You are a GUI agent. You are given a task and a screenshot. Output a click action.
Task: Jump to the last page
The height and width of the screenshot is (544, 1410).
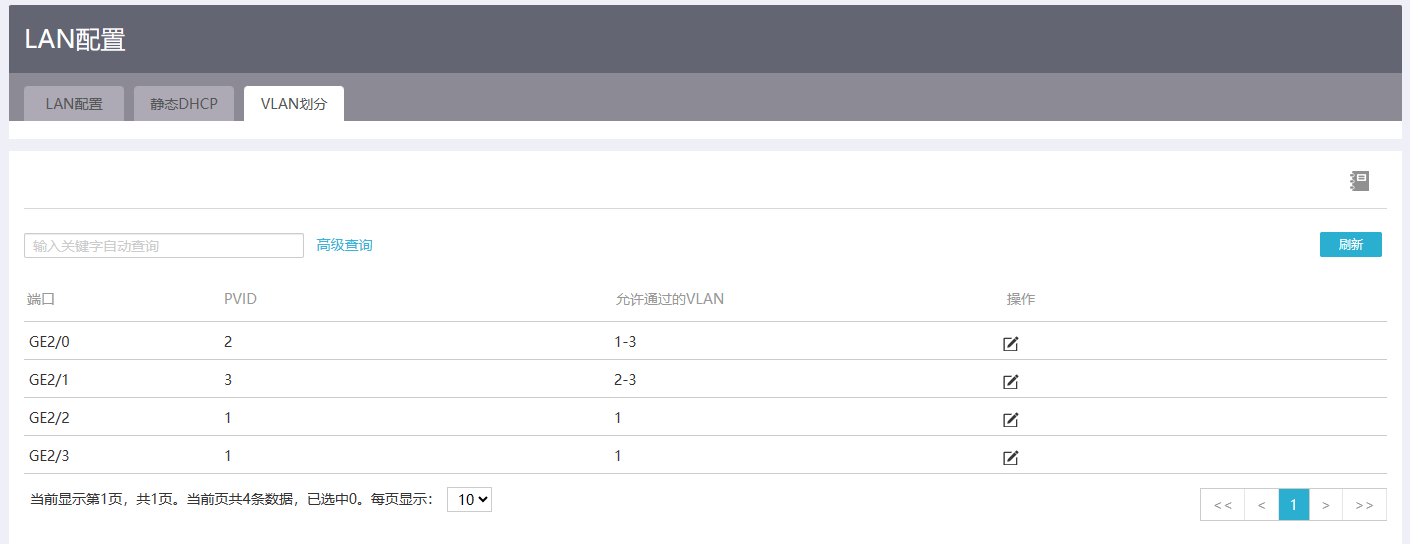click(x=1364, y=505)
